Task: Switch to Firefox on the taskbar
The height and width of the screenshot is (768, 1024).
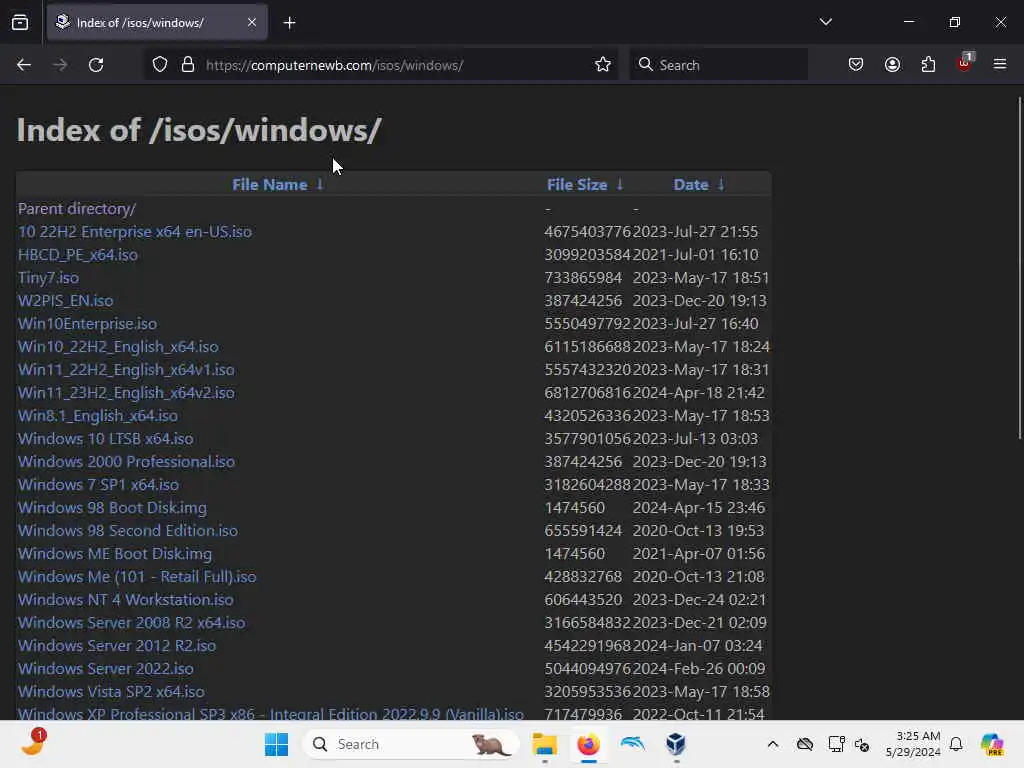Action: (588, 744)
